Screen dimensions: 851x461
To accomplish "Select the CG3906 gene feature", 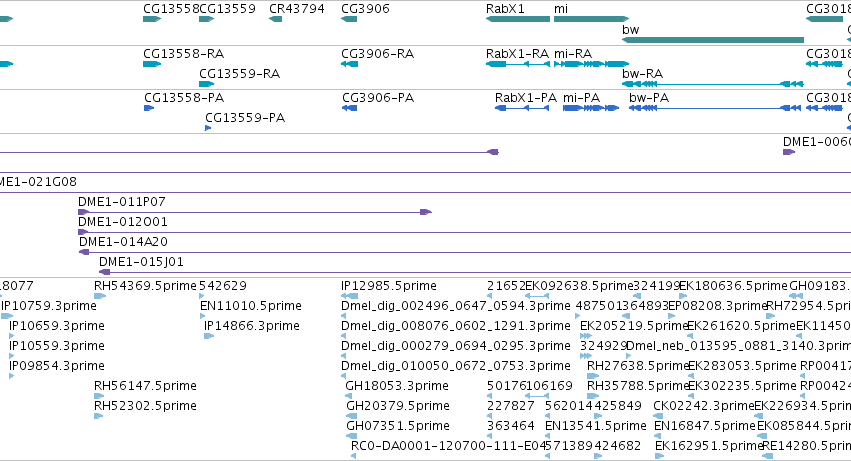I will point(349,19).
